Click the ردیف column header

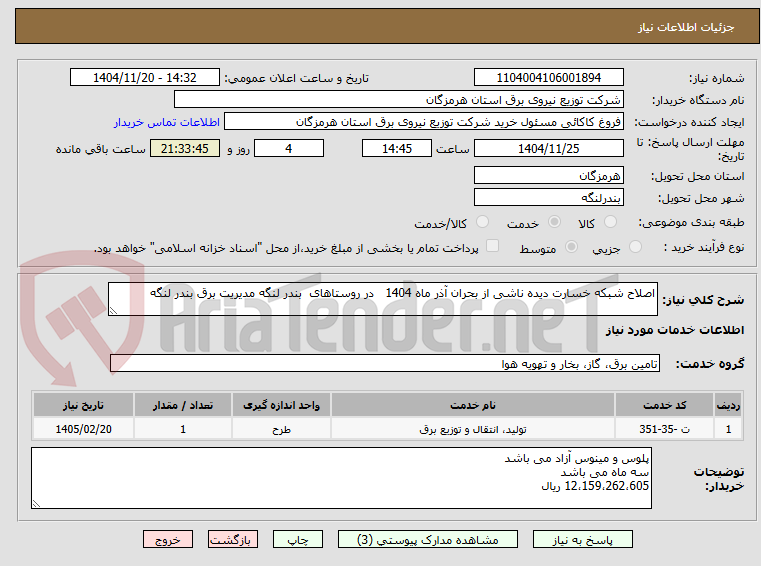pyautogui.click(x=728, y=405)
